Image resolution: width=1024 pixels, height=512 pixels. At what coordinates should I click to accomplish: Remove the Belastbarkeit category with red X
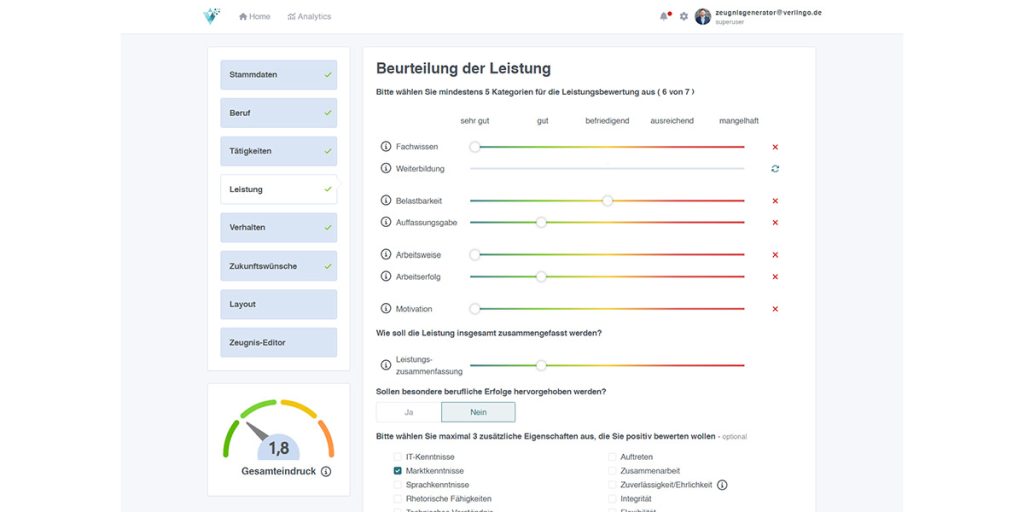[x=775, y=201]
